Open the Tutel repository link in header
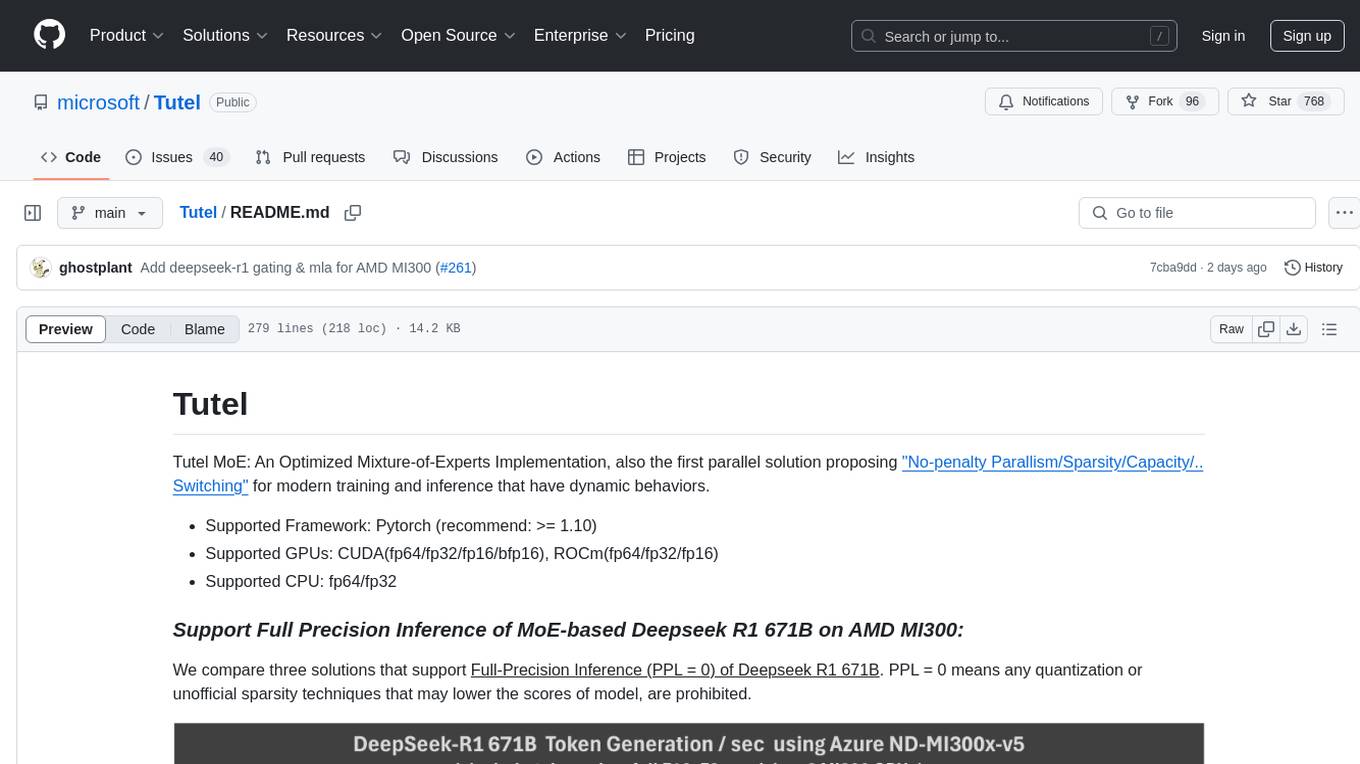Screen dimensions: 1360x764 point(177,102)
